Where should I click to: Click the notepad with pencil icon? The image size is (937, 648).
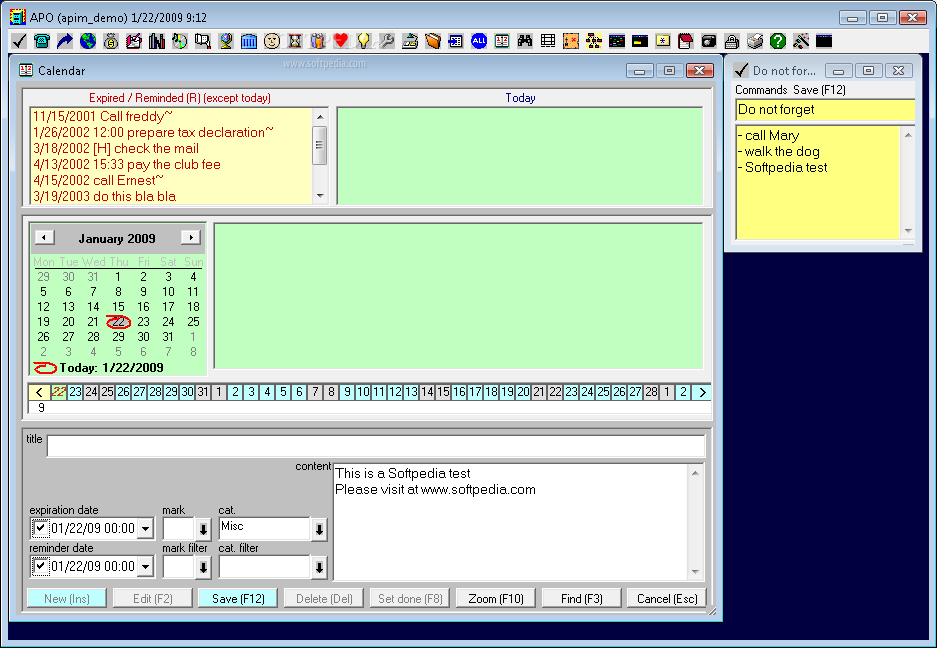point(134,41)
